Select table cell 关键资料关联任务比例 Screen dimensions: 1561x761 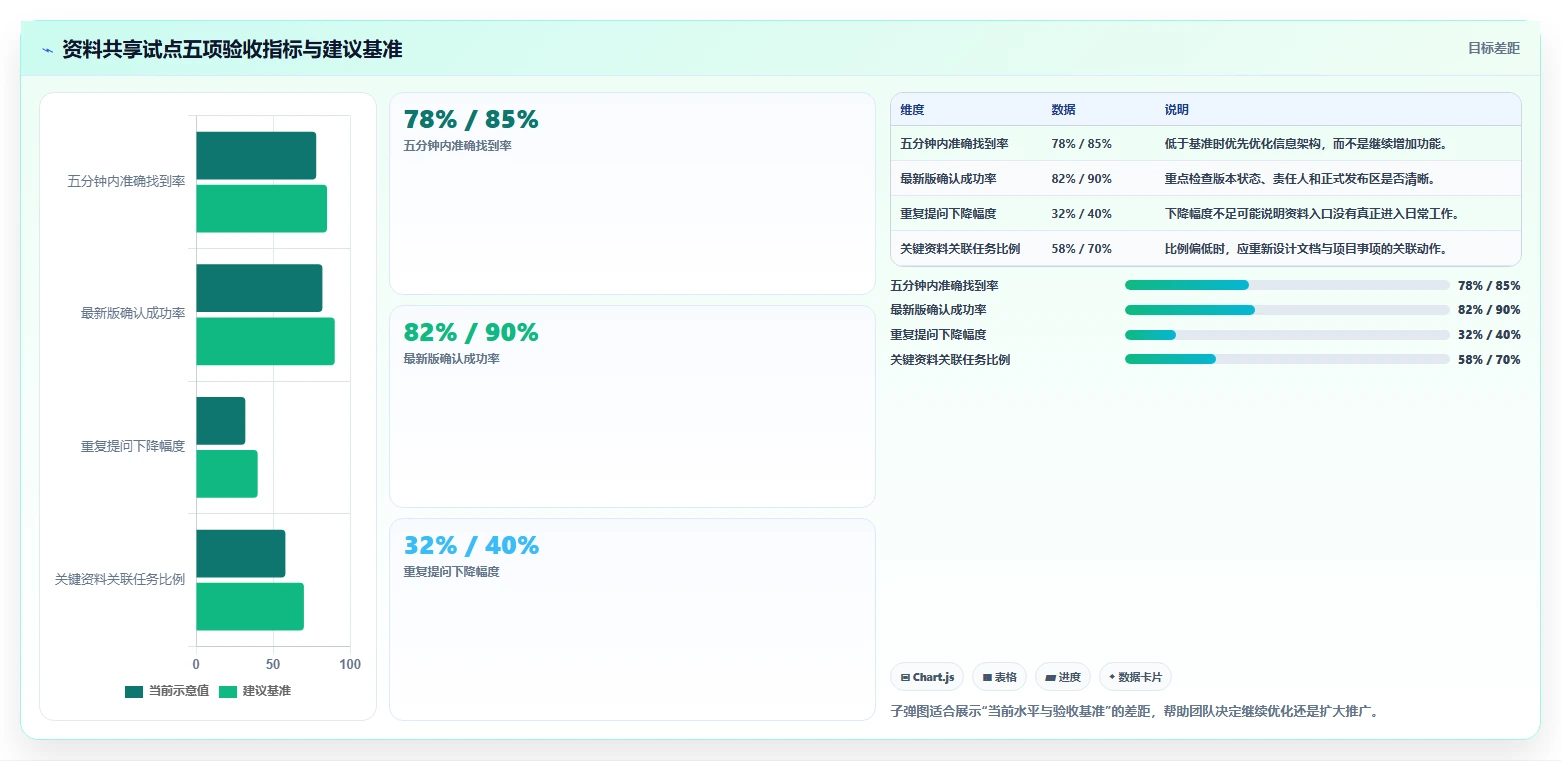(960, 249)
